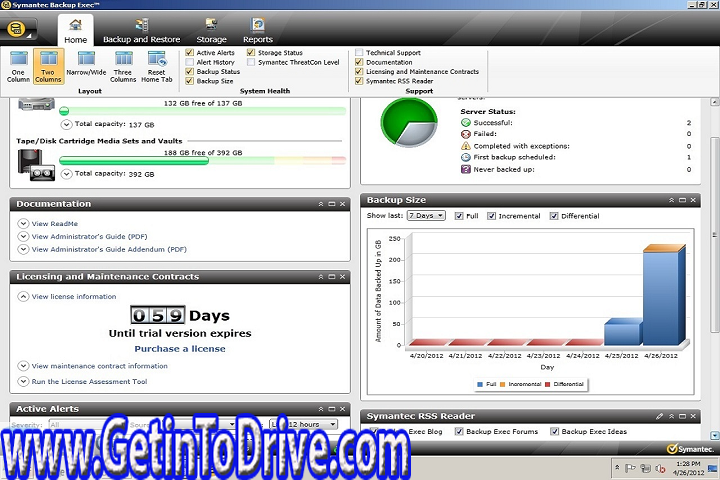The height and width of the screenshot is (480, 720).
Task: Open the Reports tab
Action: (258, 31)
